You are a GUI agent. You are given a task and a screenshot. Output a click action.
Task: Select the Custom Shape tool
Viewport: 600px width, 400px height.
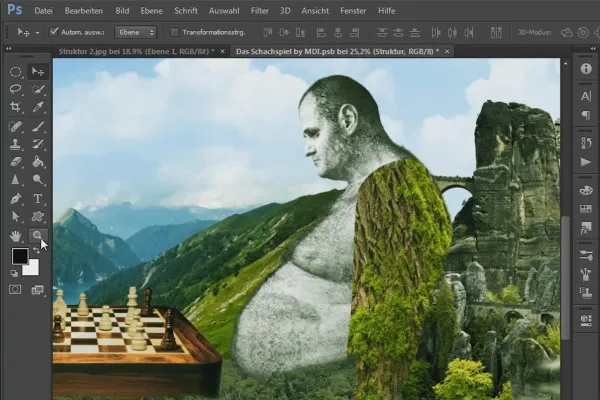click(38, 216)
